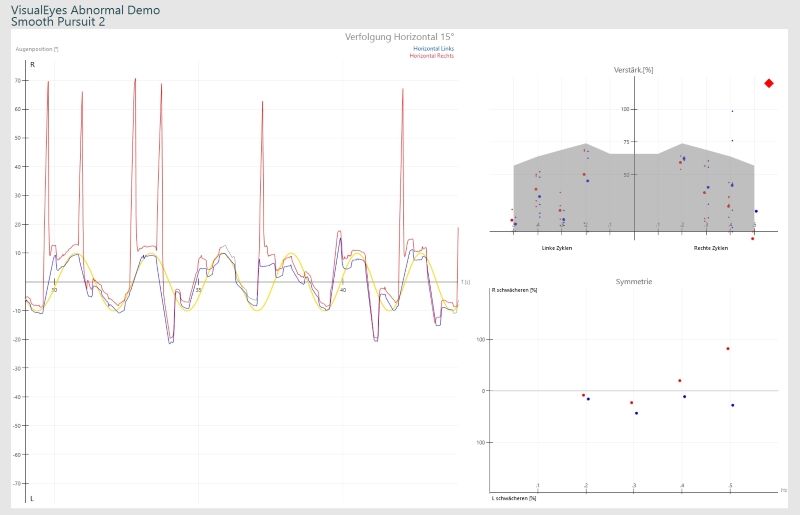This screenshot has width=800, height=515.
Task: Click blue symmetry point at 0.3 Hz
Action: [x=636, y=413]
